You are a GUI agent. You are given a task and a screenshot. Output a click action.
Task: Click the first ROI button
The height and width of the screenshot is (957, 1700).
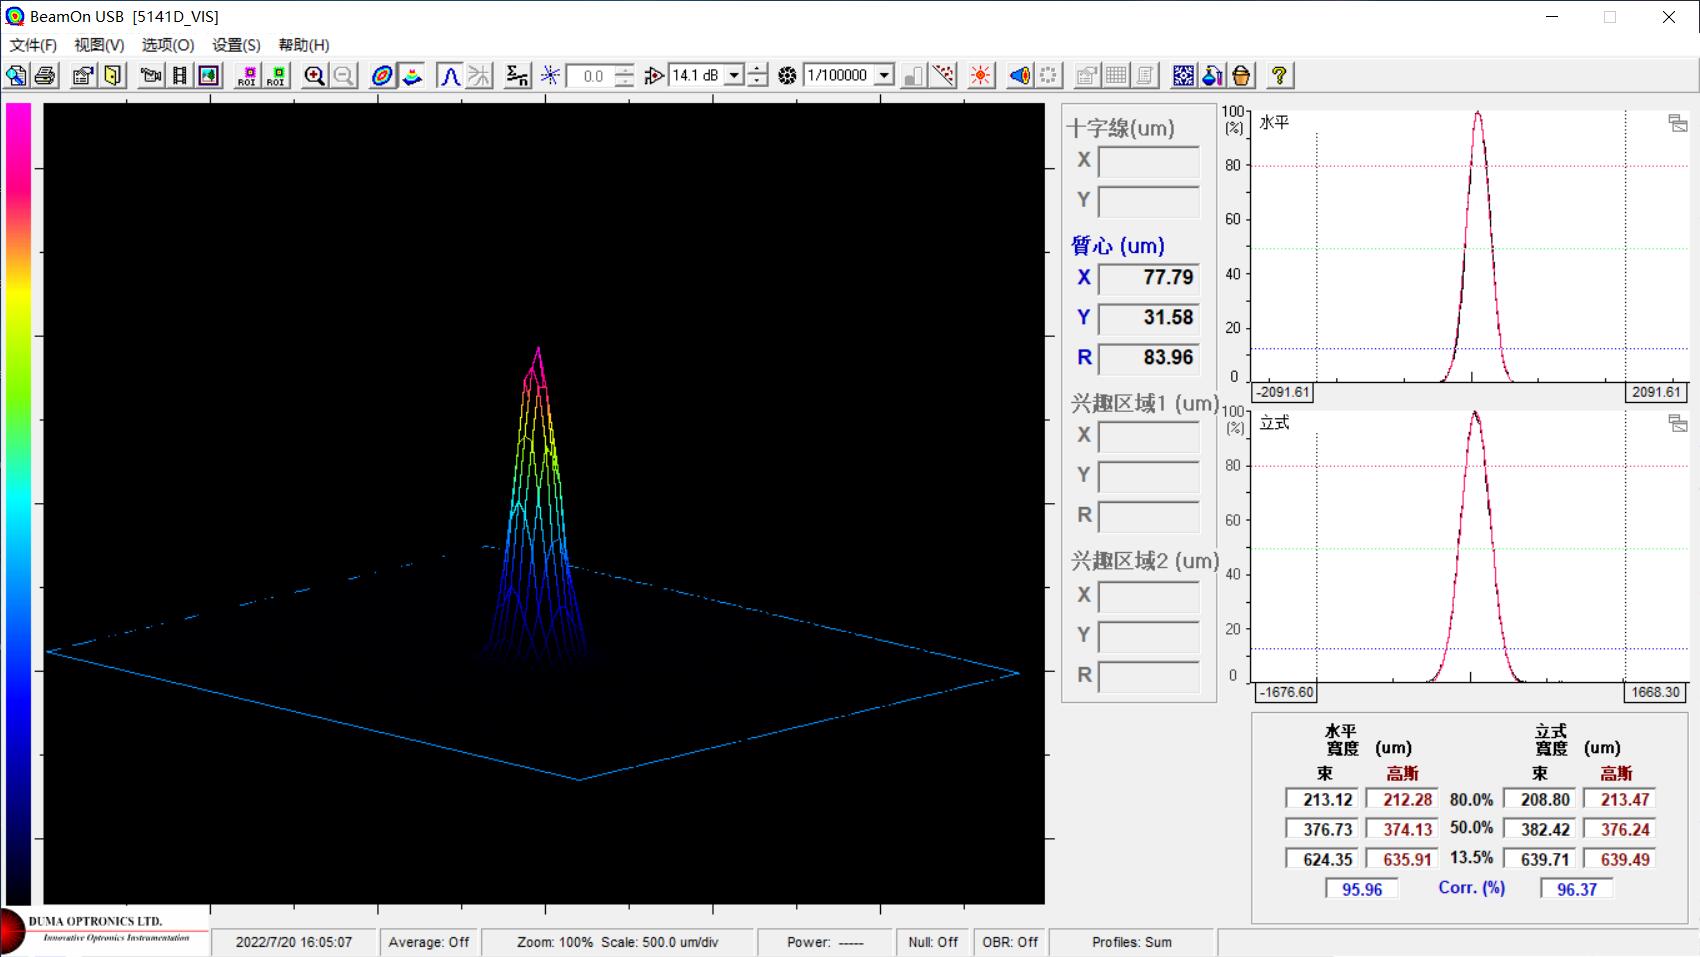(247, 76)
